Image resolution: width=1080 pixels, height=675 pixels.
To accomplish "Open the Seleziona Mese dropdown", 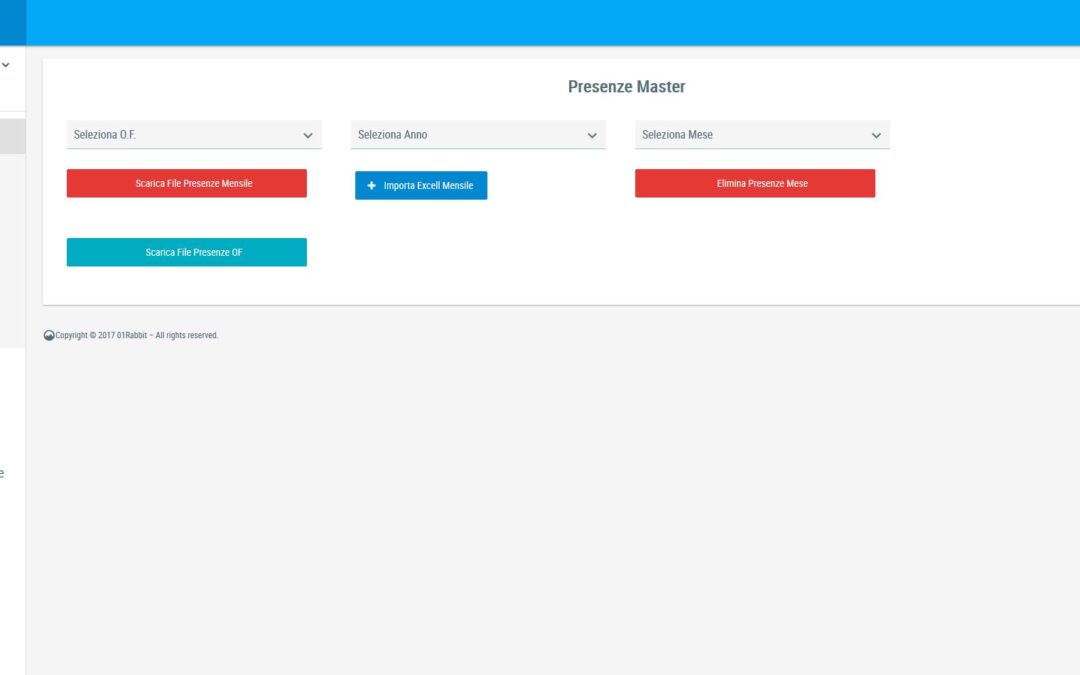I will [762, 135].
